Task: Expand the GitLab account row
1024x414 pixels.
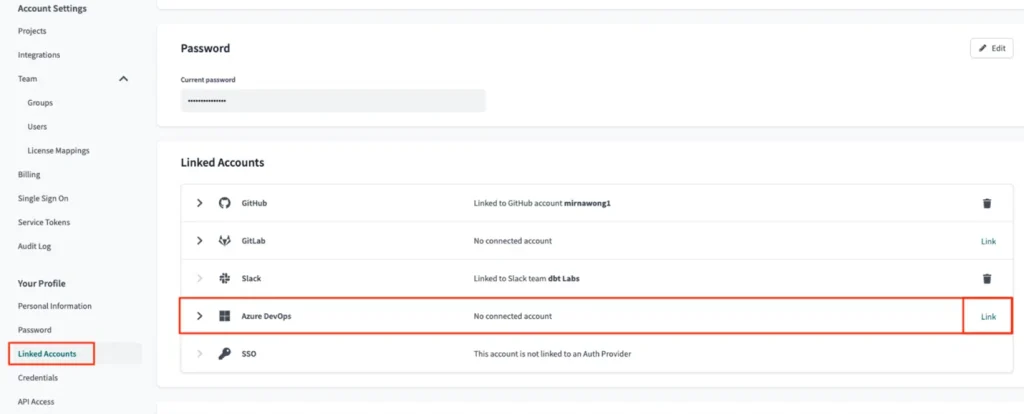Action: 200,241
